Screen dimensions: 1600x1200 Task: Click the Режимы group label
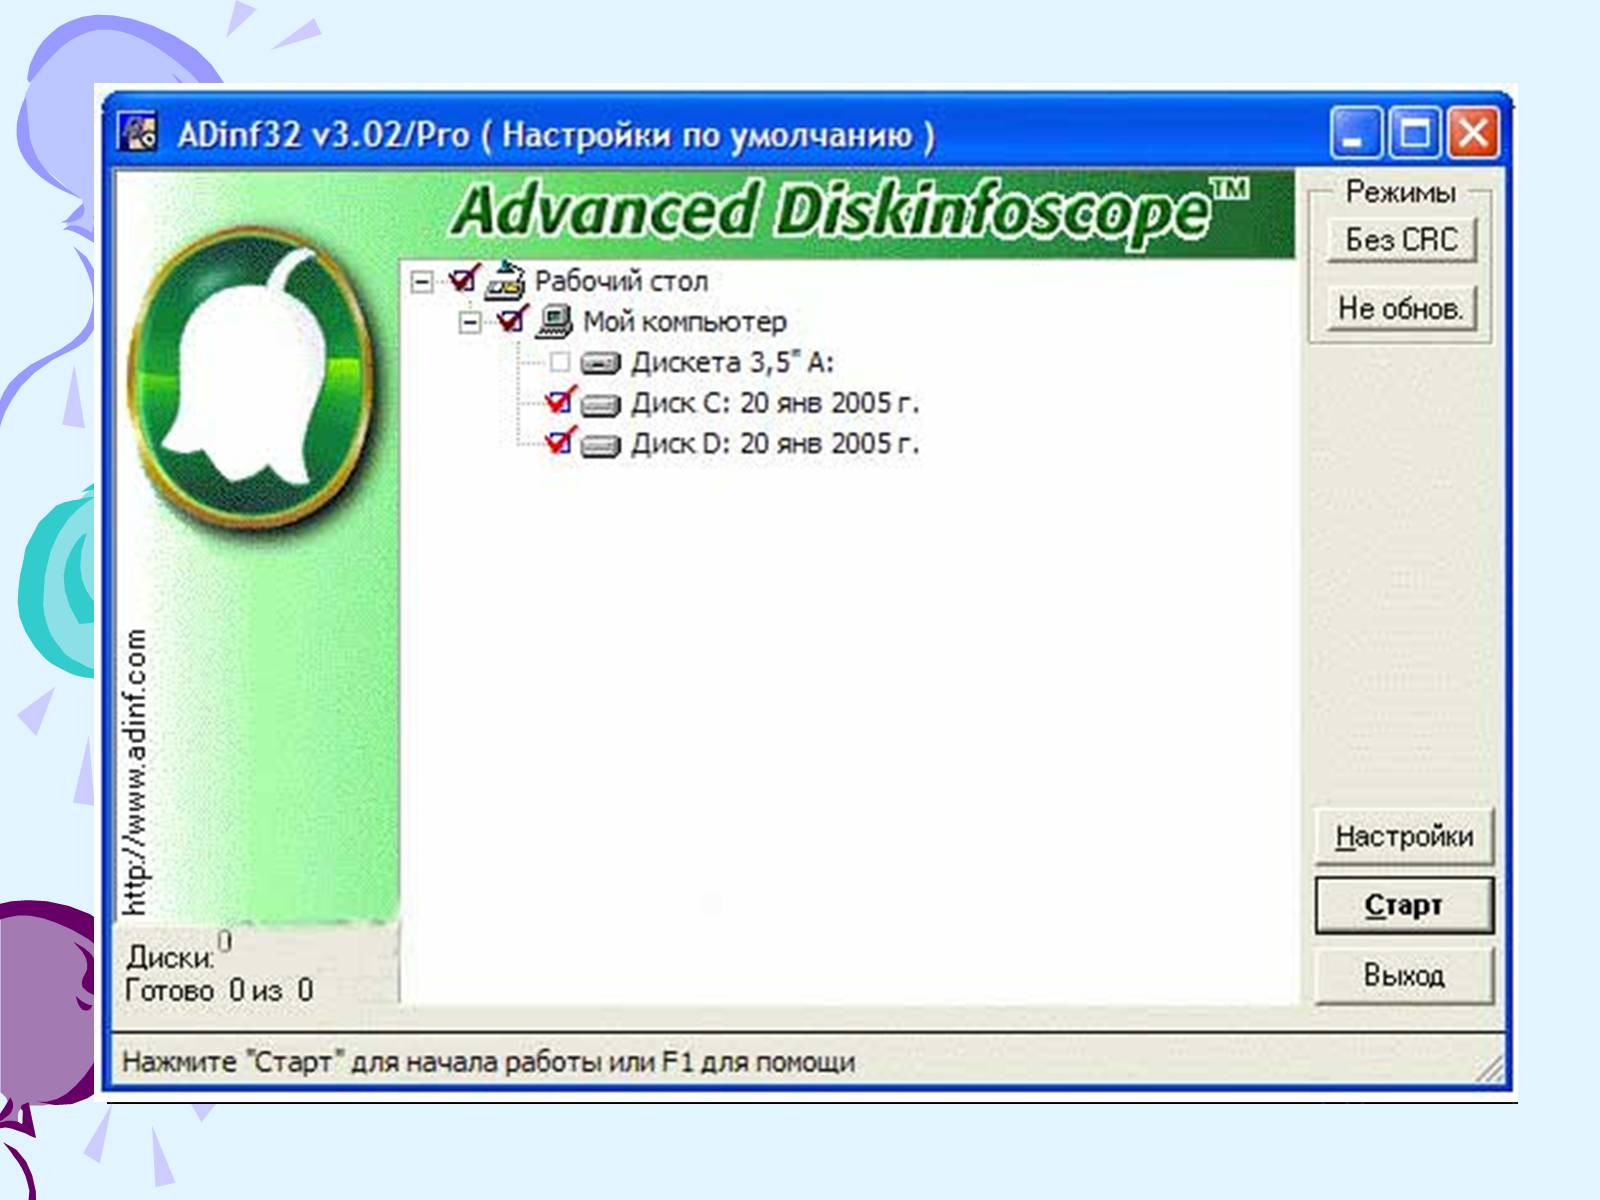point(1400,192)
